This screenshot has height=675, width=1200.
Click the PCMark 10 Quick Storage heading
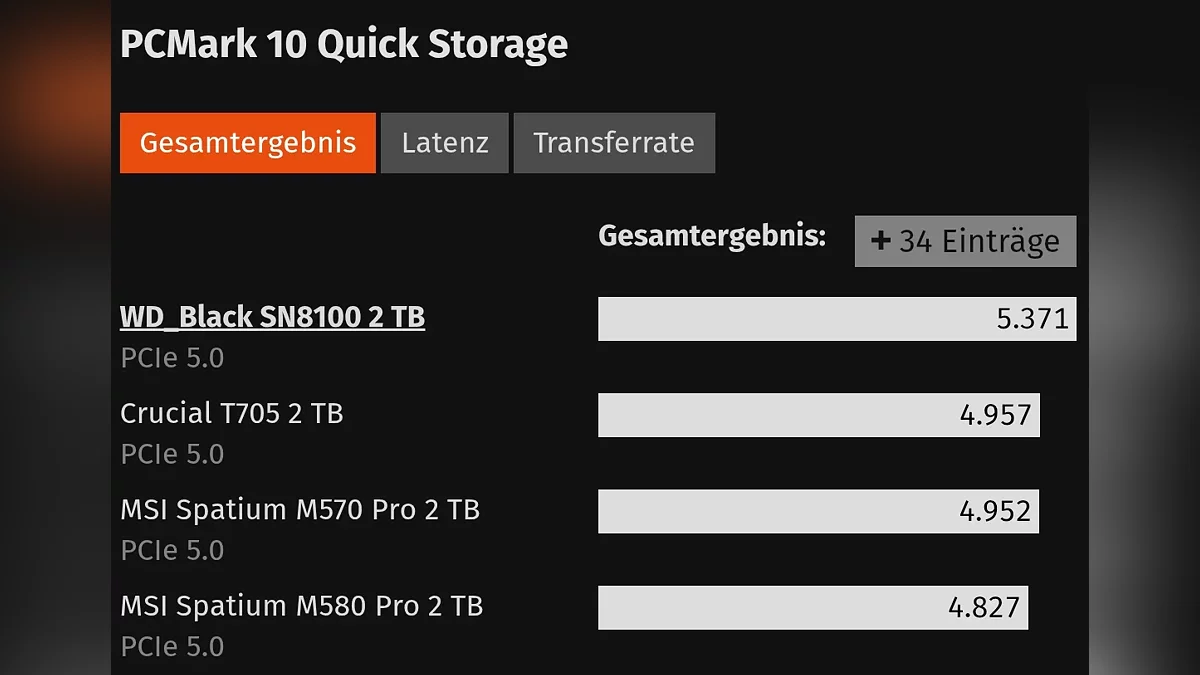pos(344,44)
